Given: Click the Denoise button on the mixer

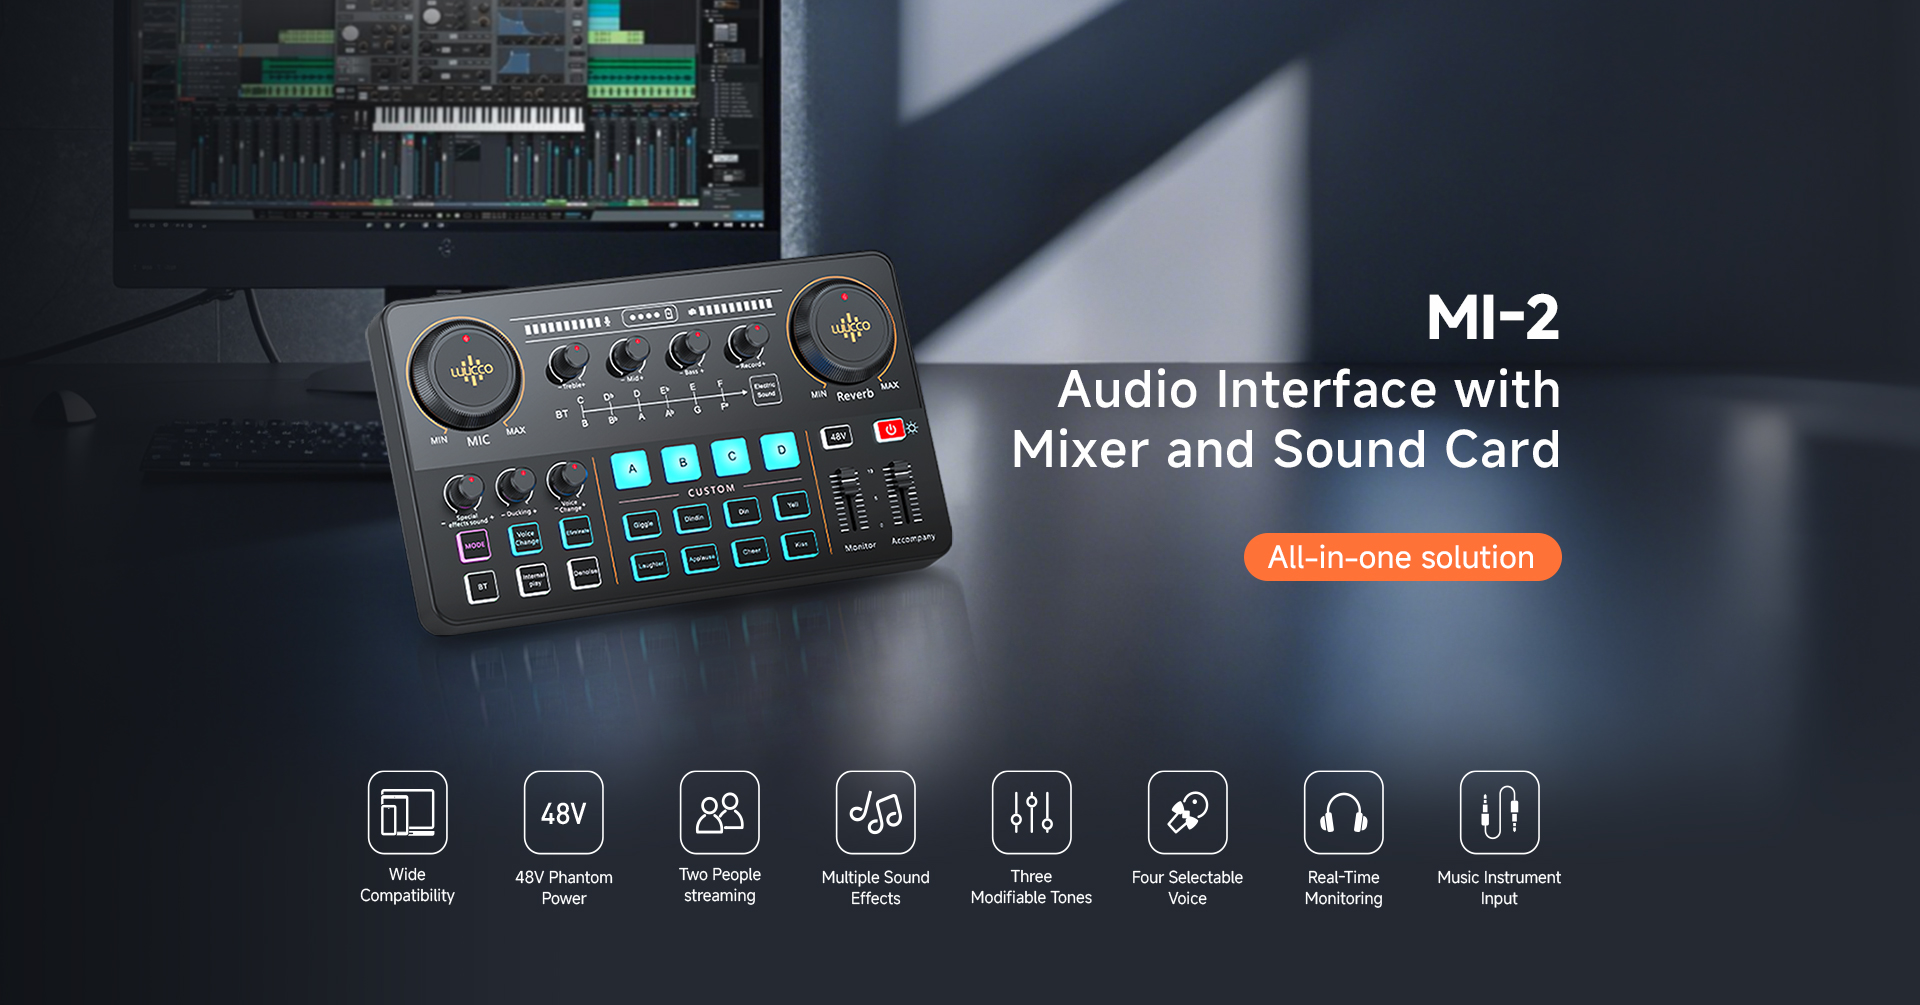Looking at the screenshot, I should tap(585, 572).
